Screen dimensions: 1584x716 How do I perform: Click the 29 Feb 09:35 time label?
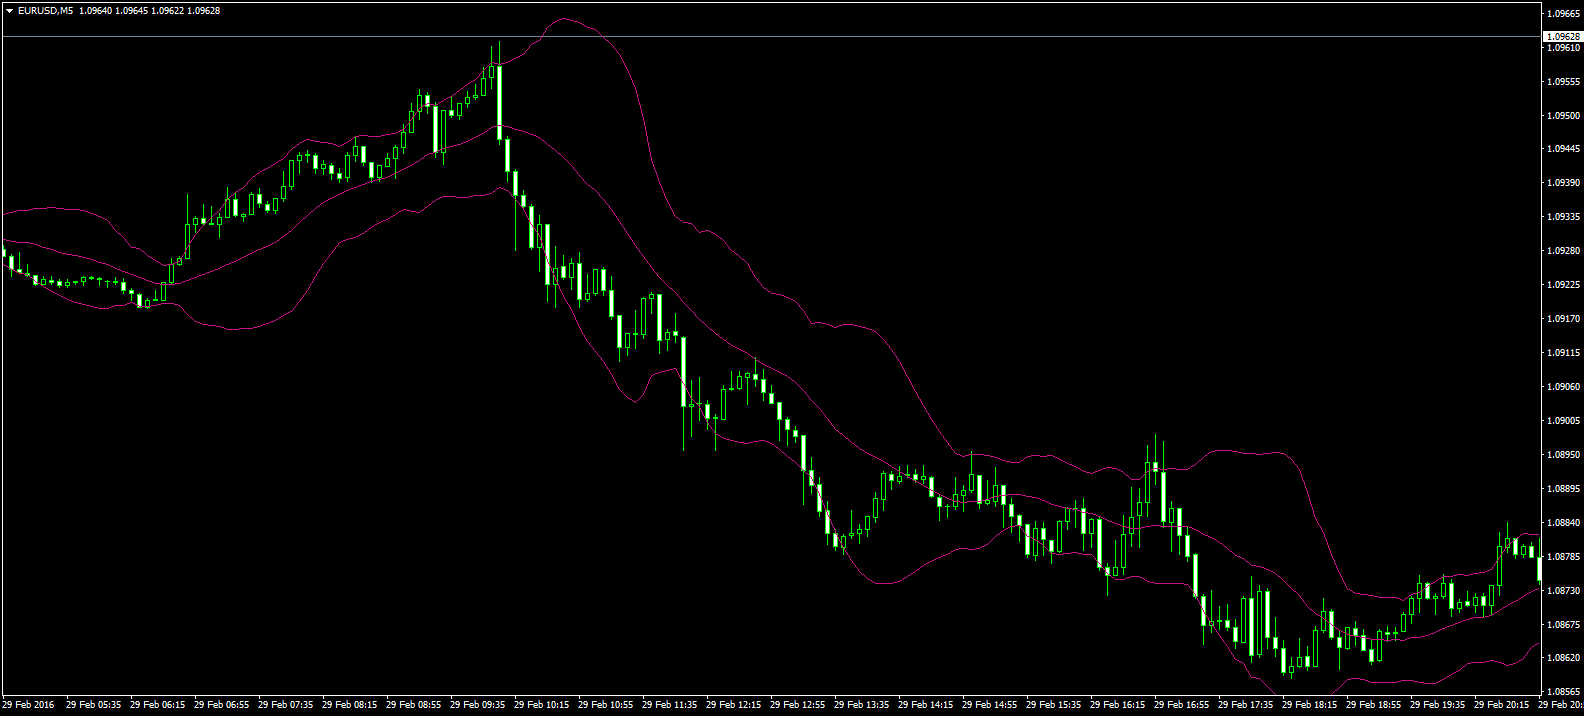[x=477, y=705]
